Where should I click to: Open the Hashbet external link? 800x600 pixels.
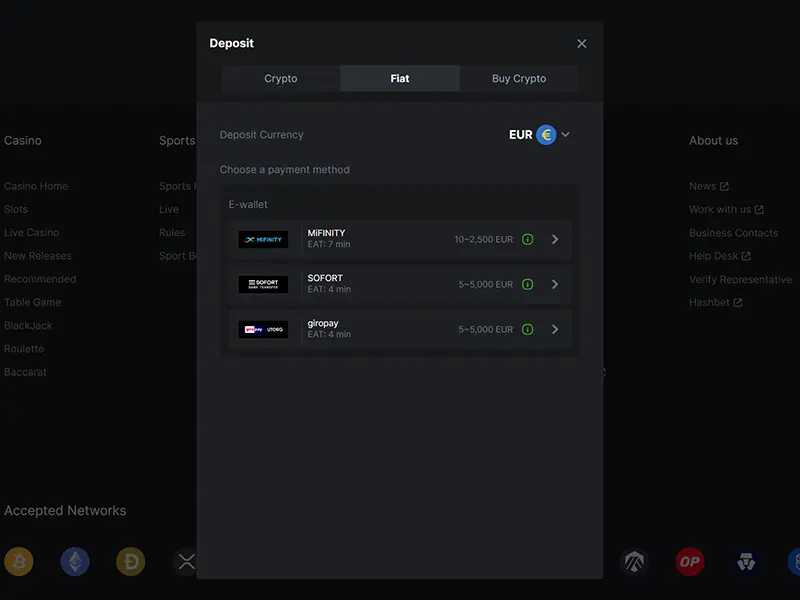715,302
